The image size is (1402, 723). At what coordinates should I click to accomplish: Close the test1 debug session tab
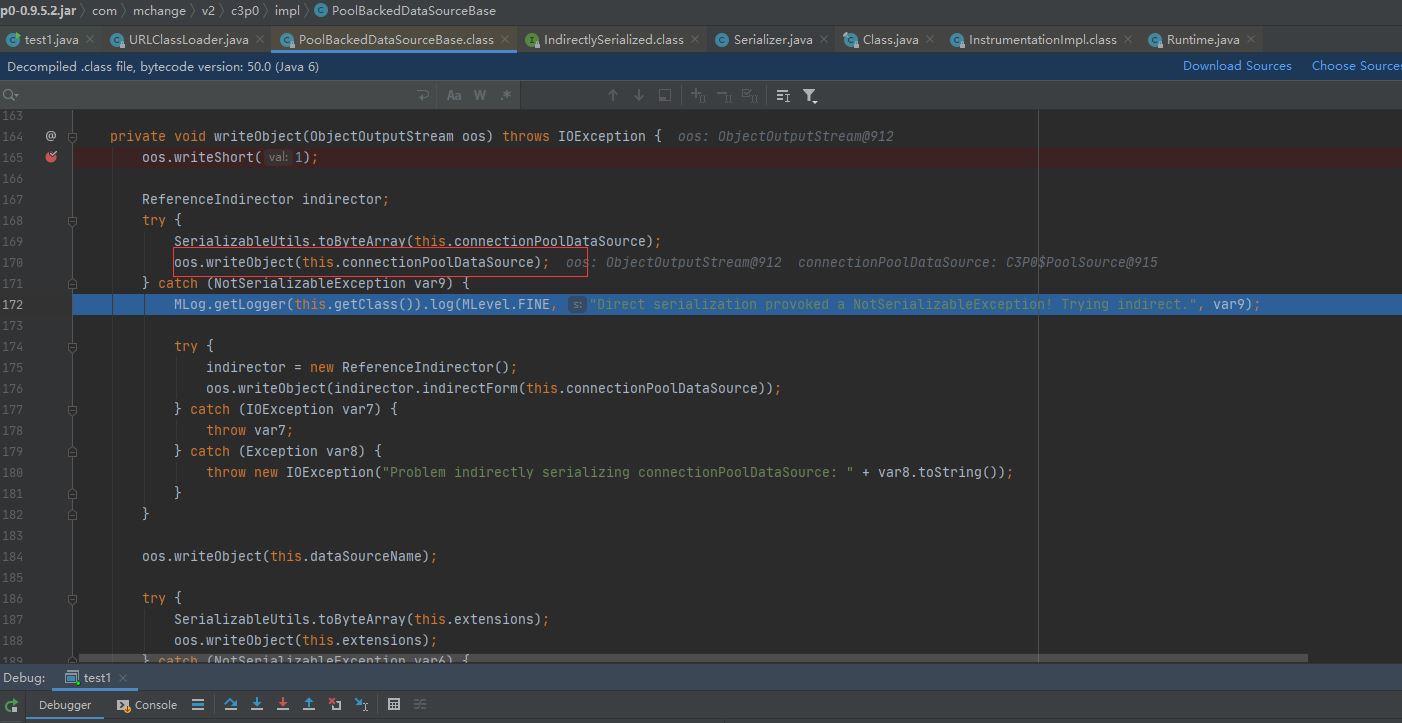123,678
